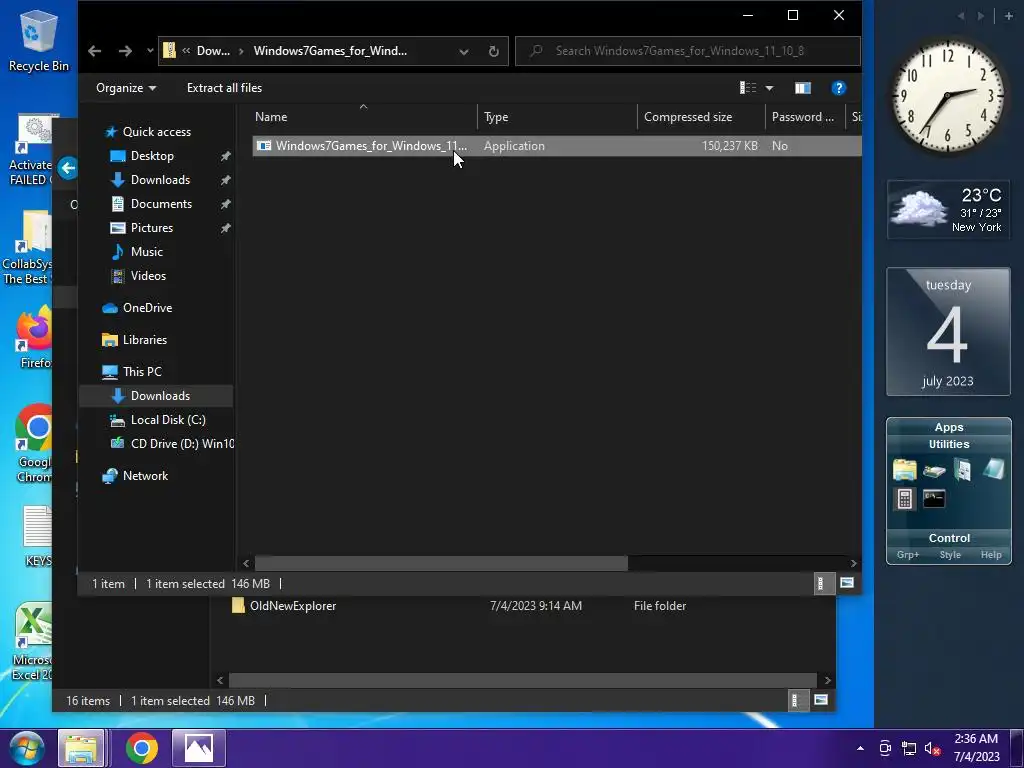Open Explorer help with the question mark icon

click(839, 88)
